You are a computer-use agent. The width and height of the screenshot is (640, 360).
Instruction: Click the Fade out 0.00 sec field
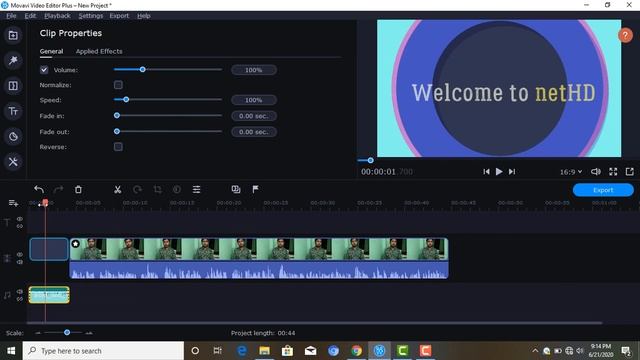click(254, 132)
